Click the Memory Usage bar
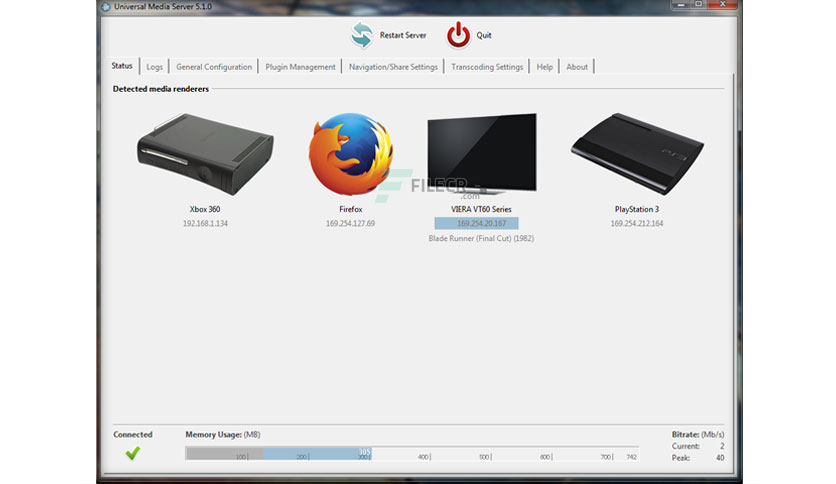The width and height of the screenshot is (836, 484). [412, 453]
